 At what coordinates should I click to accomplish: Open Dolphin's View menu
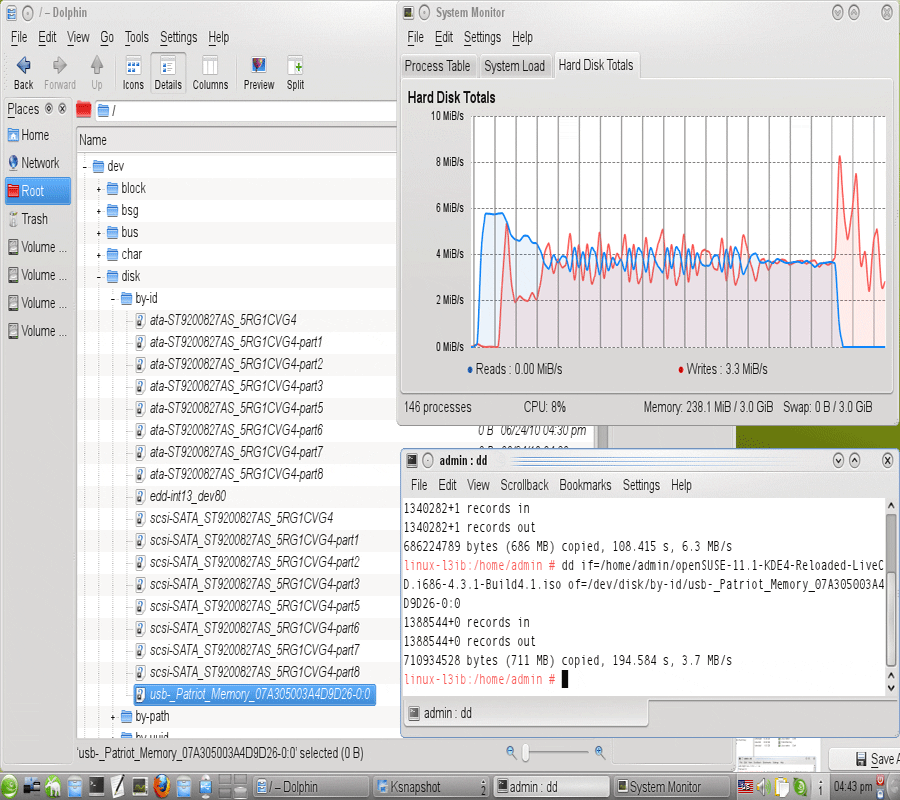coord(78,37)
